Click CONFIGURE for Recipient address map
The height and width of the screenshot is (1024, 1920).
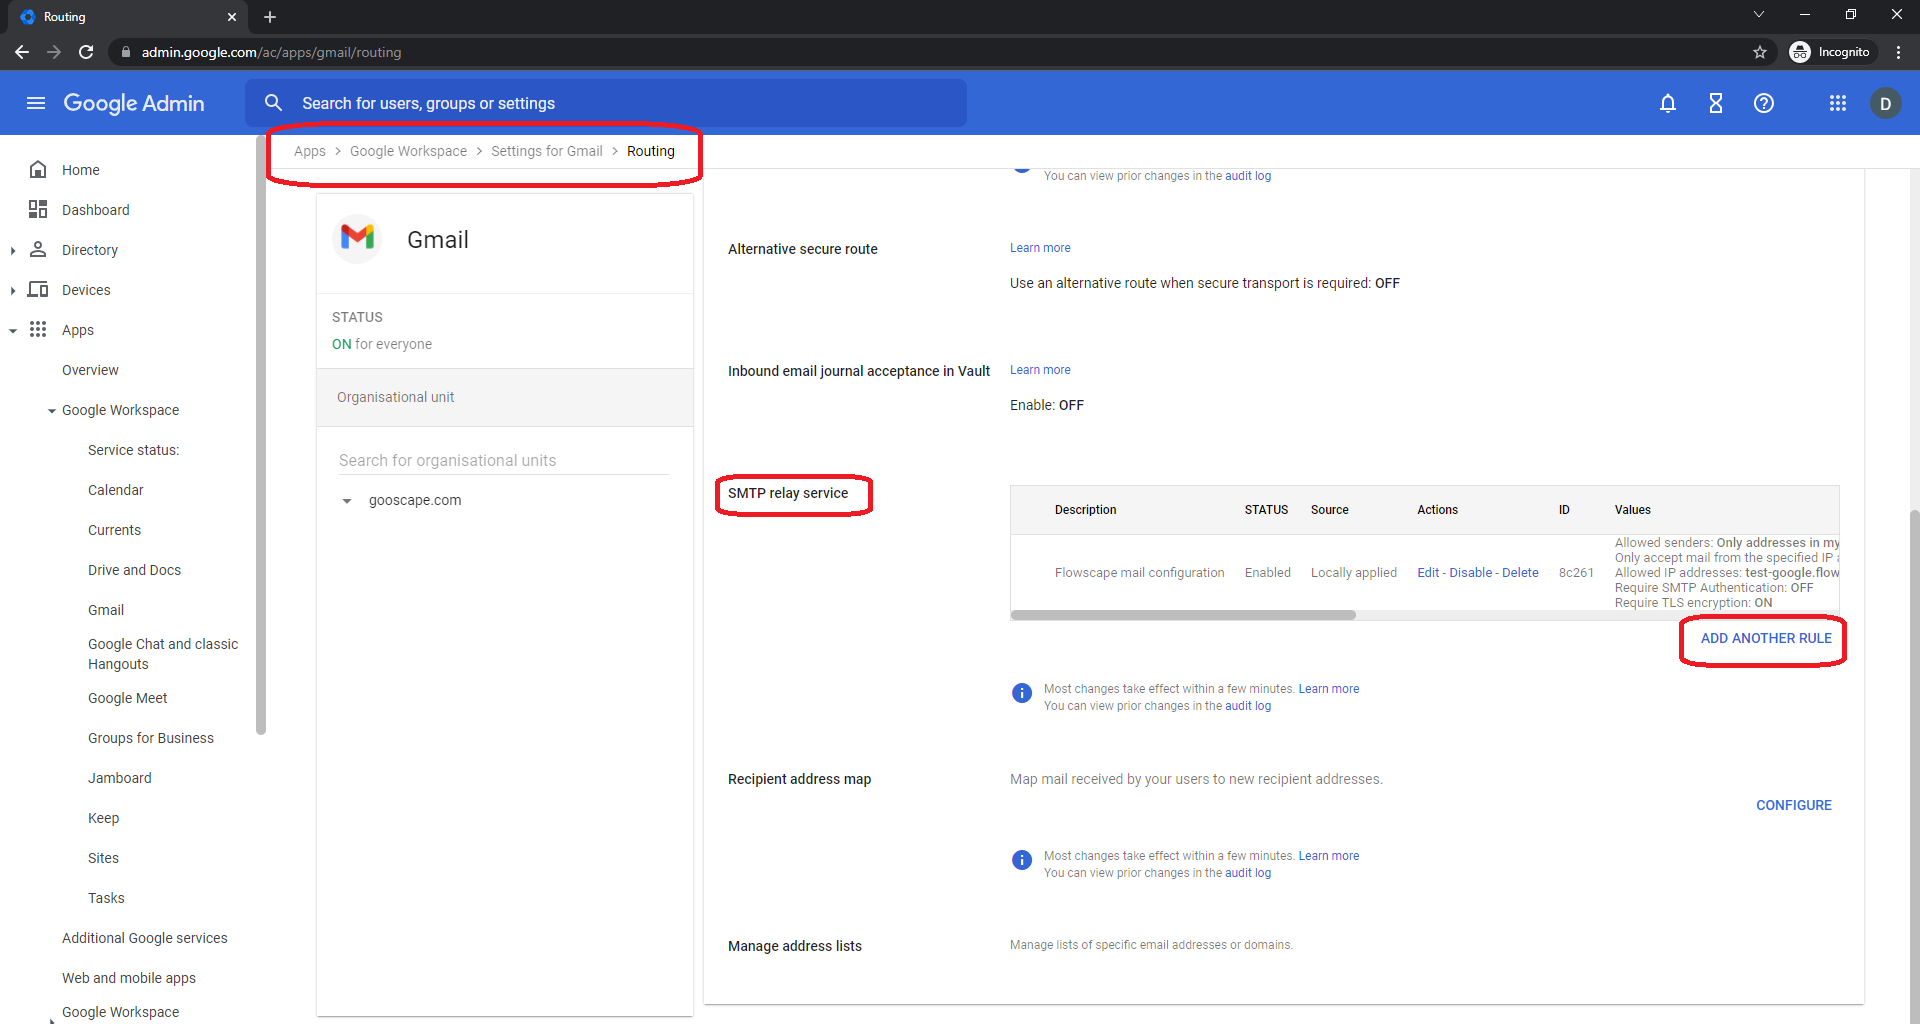tap(1793, 805)
